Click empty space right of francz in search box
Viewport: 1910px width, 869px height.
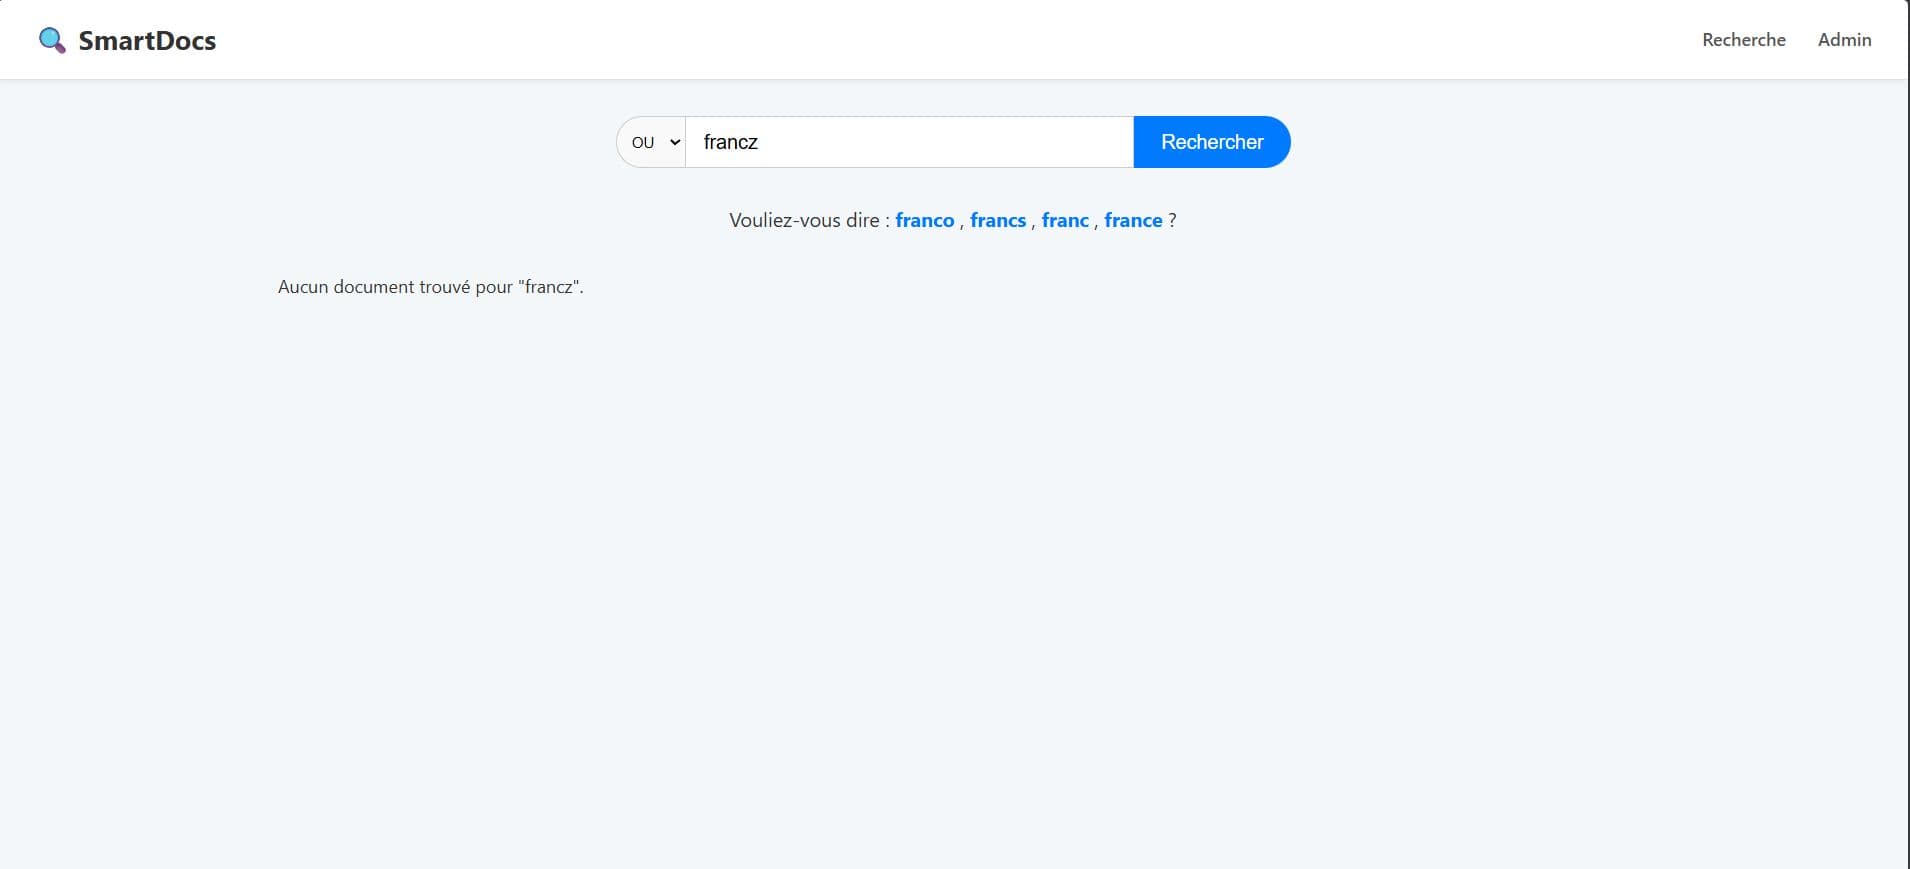coord(945,142)
